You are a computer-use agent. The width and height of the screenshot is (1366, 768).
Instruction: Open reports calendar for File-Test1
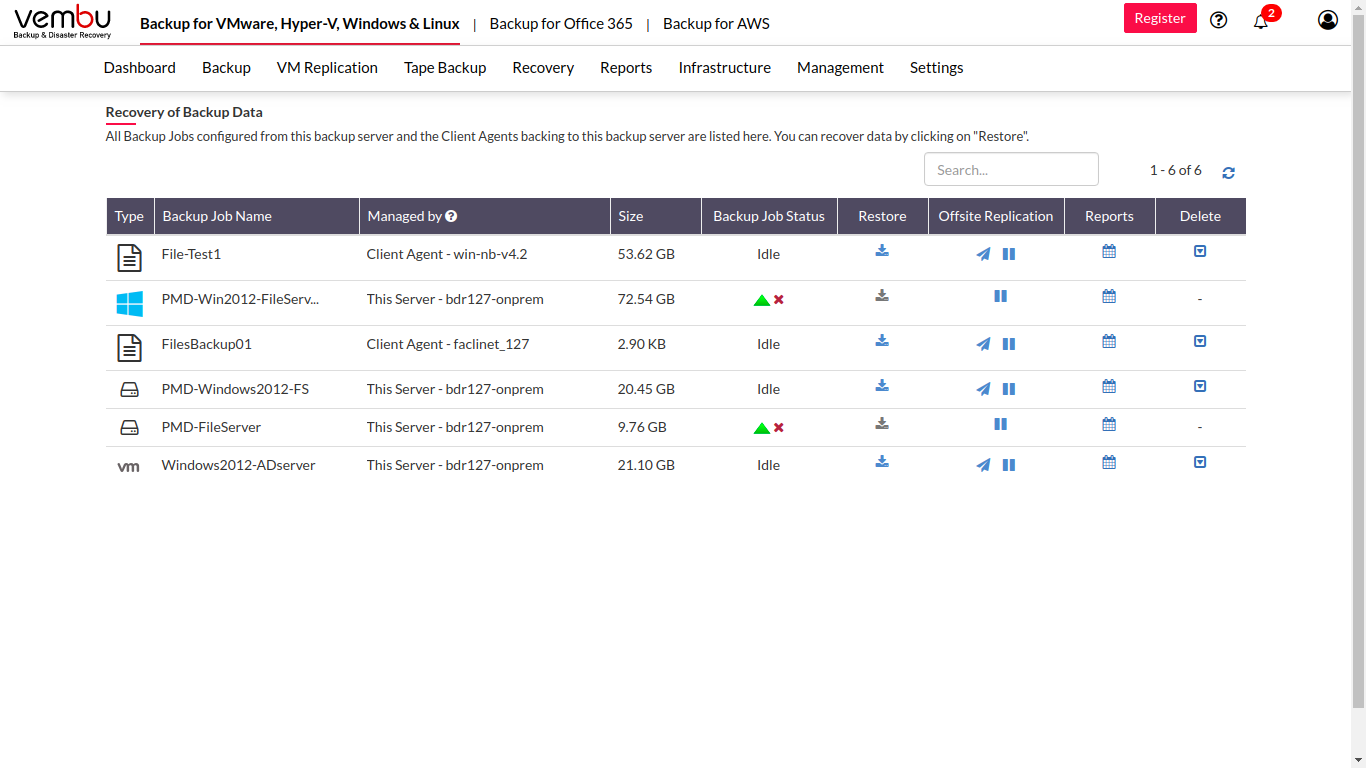[x=1109, y=251]
